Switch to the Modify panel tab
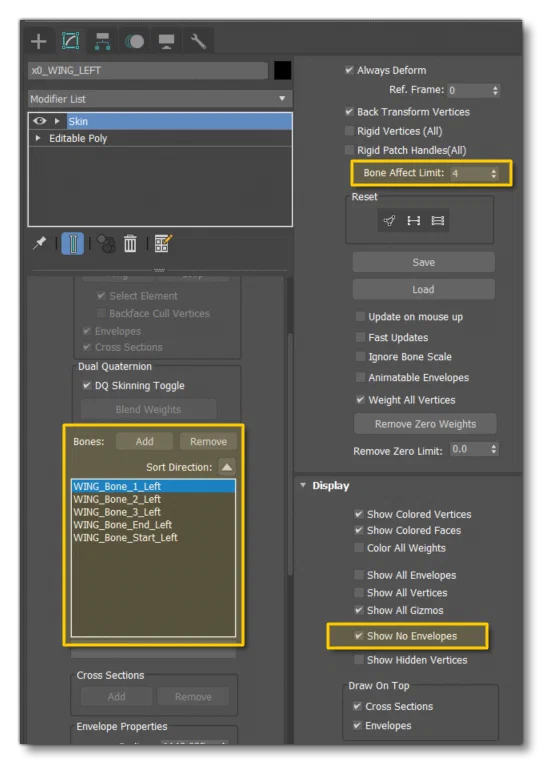 [71, 41]
